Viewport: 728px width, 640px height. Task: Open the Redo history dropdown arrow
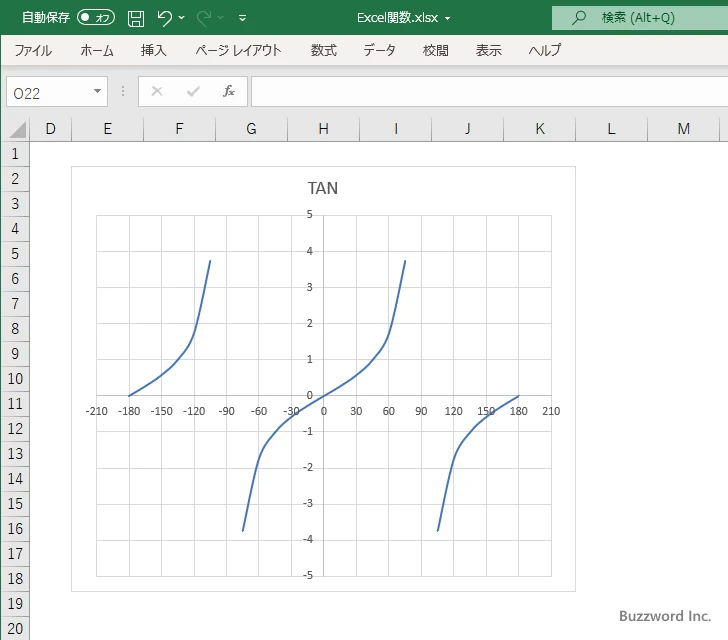221,18
